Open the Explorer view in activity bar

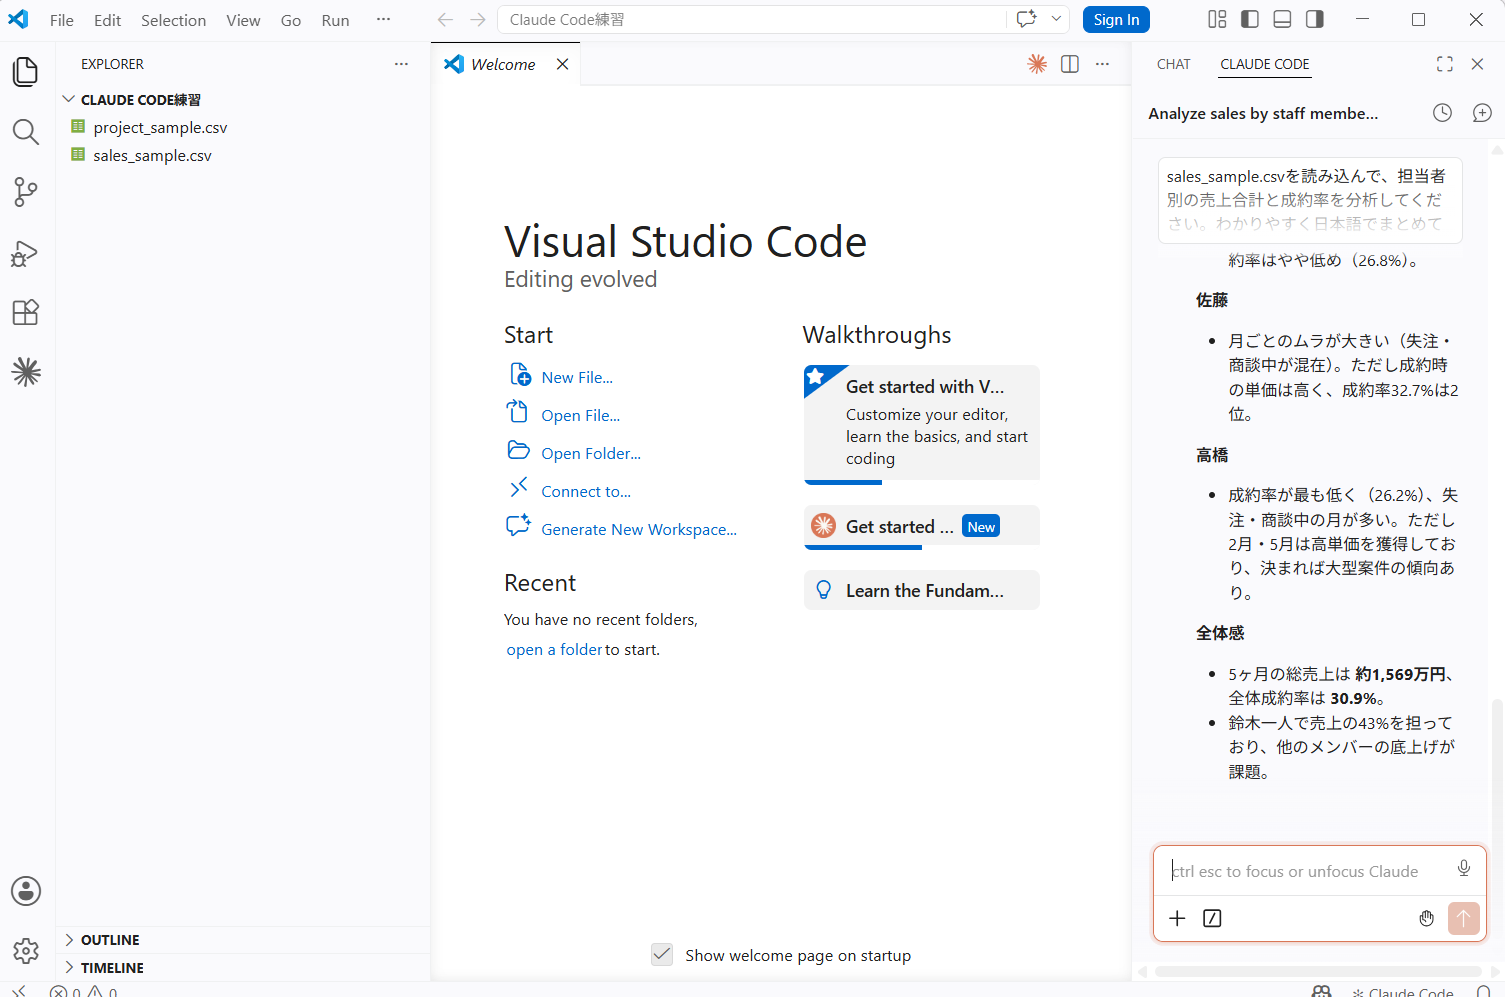click(26, 72)
